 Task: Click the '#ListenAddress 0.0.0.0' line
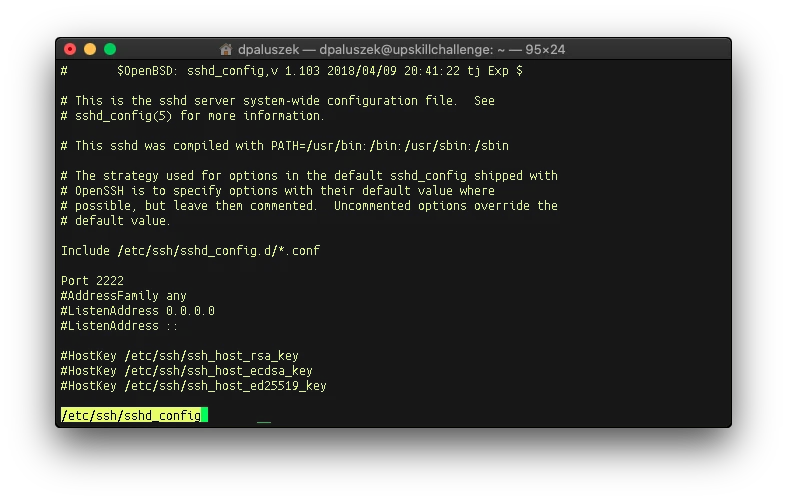click(138, 310)
